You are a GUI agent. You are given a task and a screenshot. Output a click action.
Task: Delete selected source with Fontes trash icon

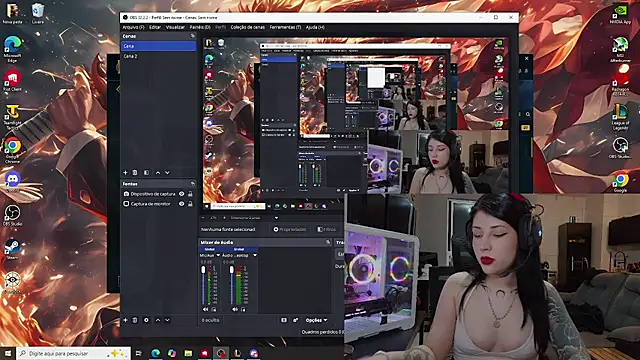click(135, 320)
